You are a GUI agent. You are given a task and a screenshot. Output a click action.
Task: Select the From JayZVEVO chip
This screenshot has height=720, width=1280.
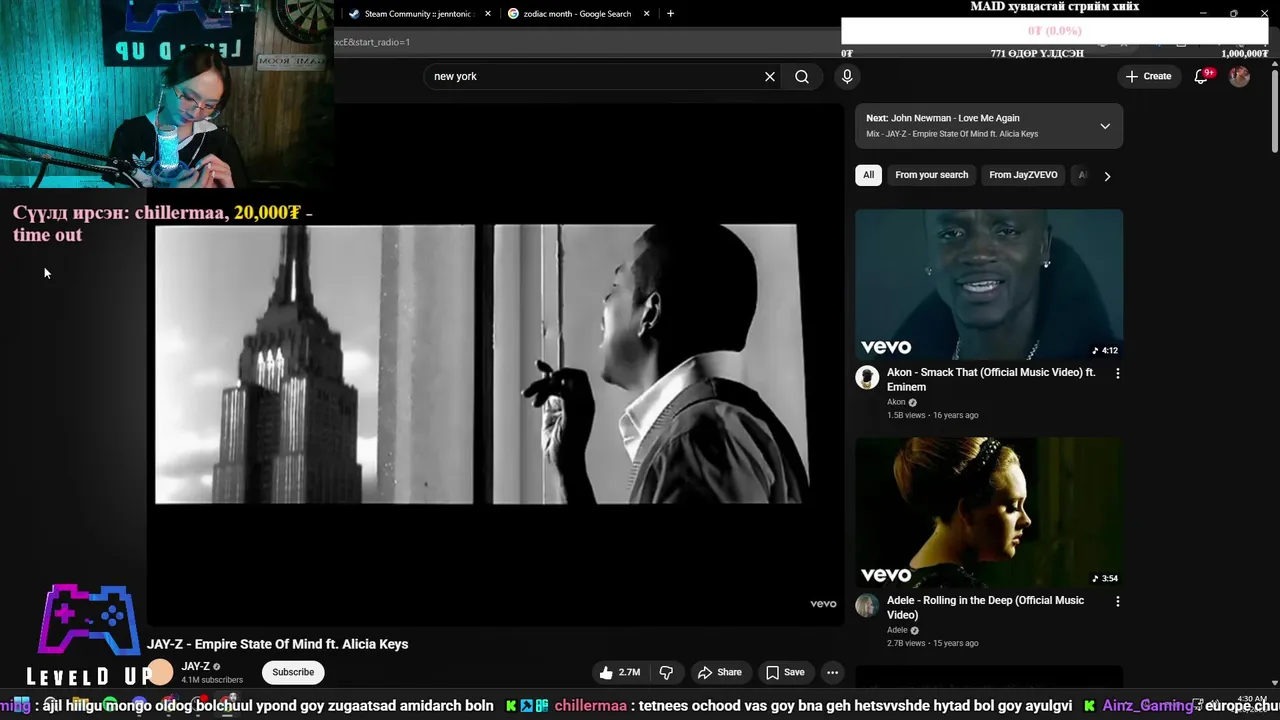coord(1023,175)
